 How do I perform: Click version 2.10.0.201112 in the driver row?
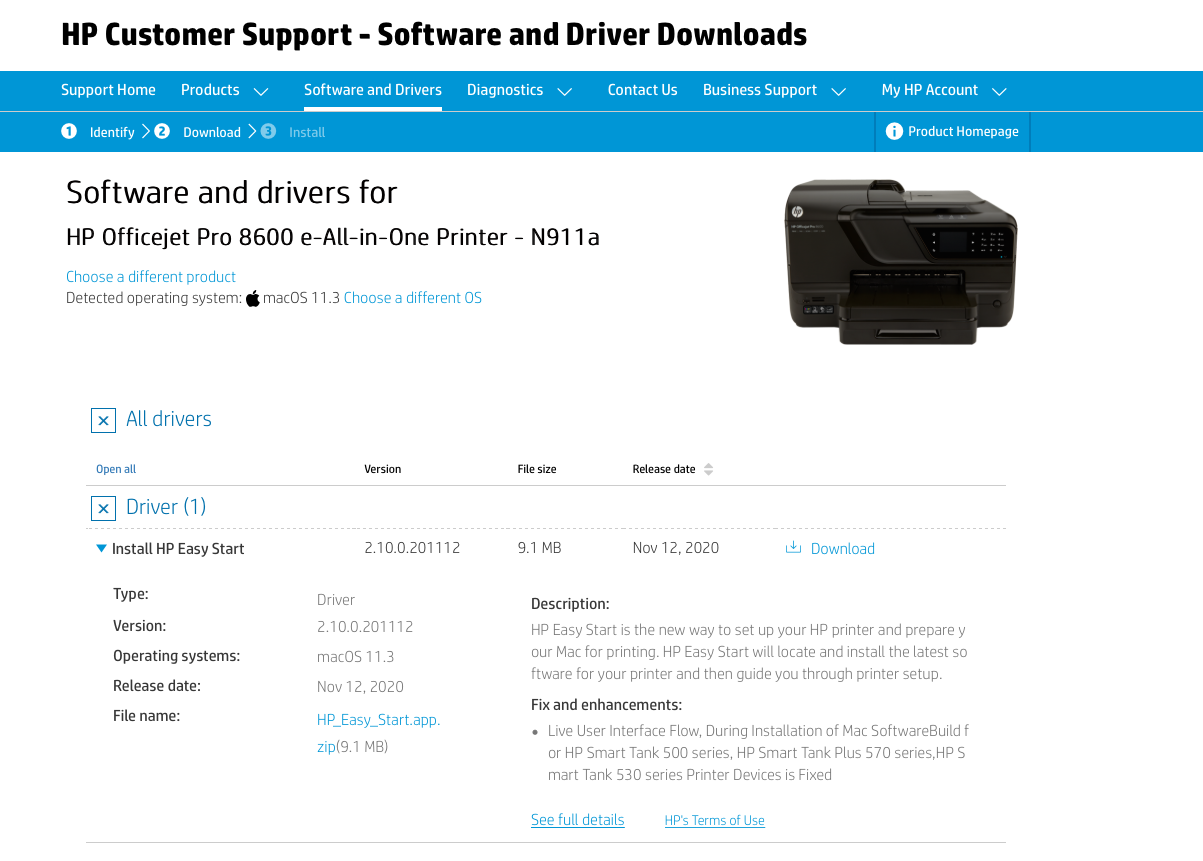[412, 548]
